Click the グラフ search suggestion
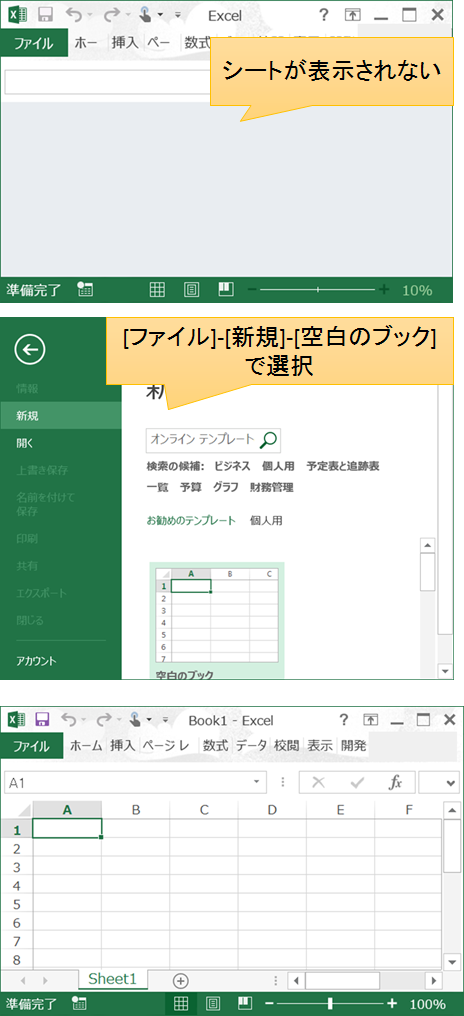 [x=226, y=488]
